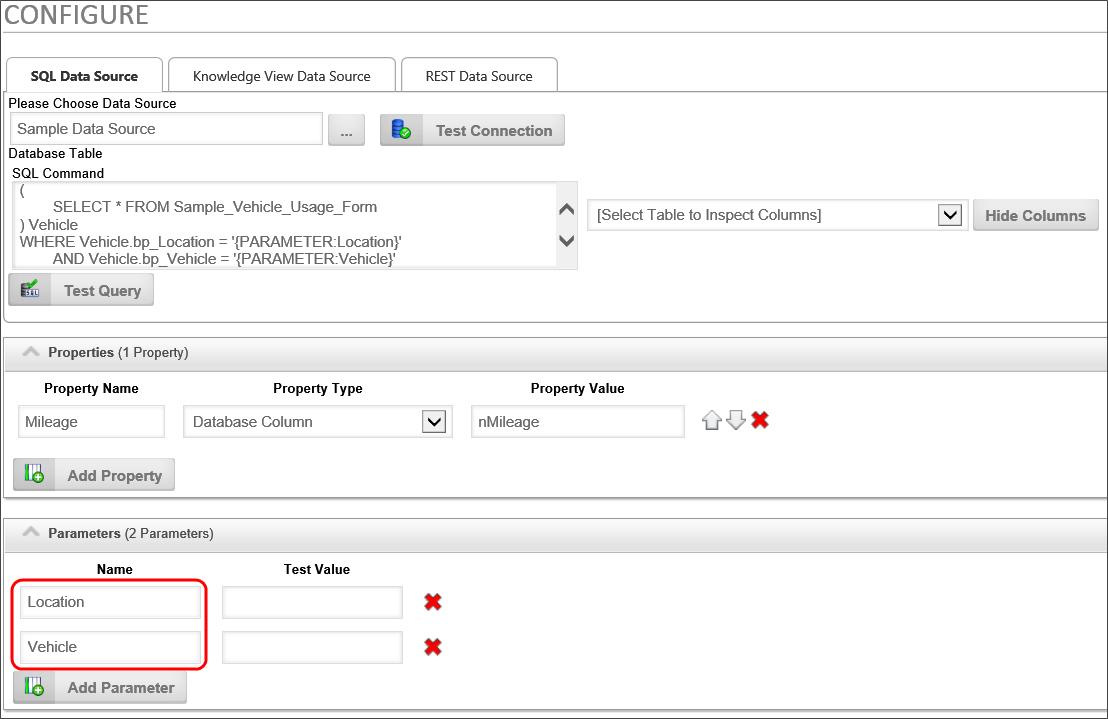Switch to Knowledge View Data Source tab
Image resolution: width=1108 pixels, height=719 pixels.
pyautogui.click(x=281, y=76)
